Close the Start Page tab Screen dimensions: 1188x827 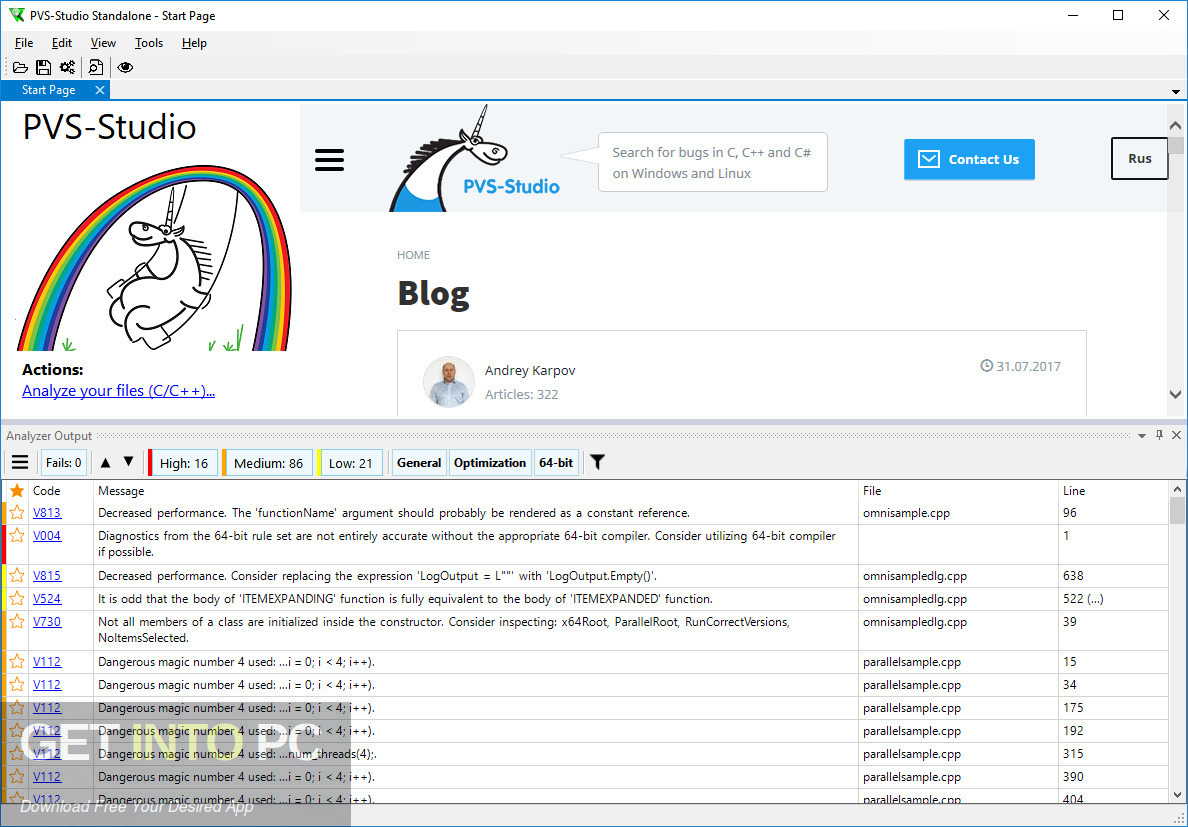coord(99,90)
